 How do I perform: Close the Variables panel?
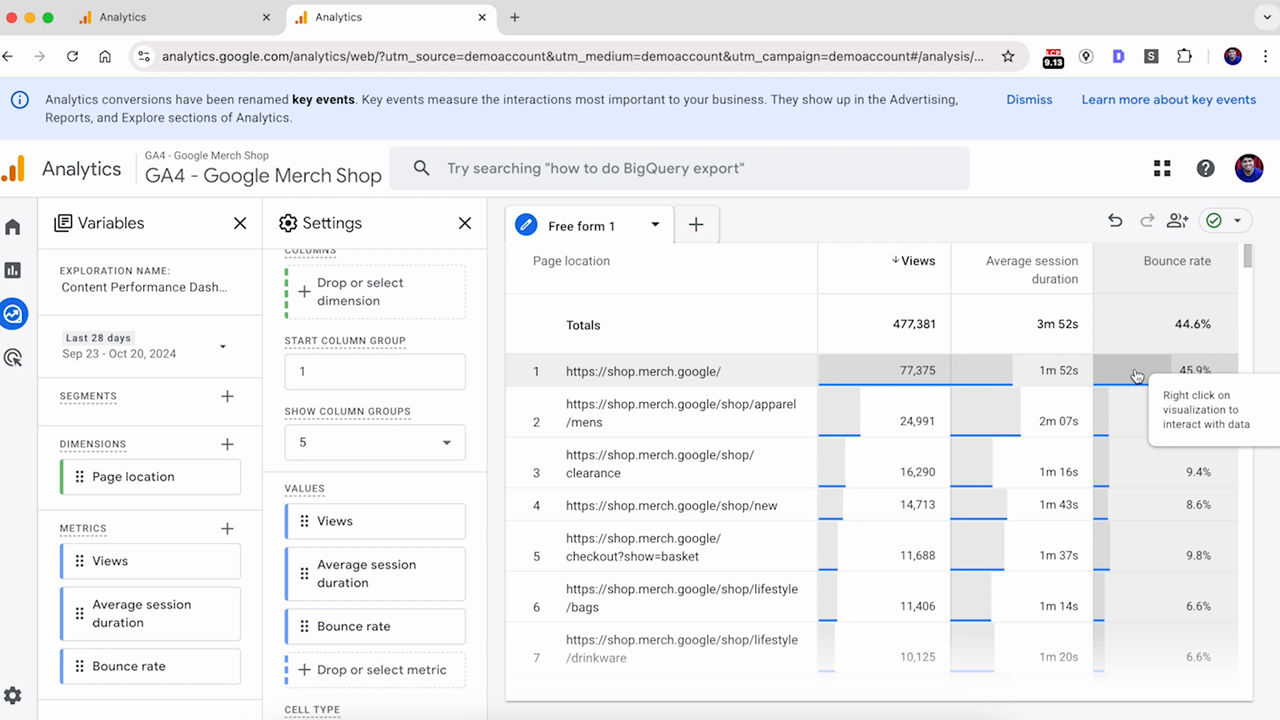[x=240, y=223]
